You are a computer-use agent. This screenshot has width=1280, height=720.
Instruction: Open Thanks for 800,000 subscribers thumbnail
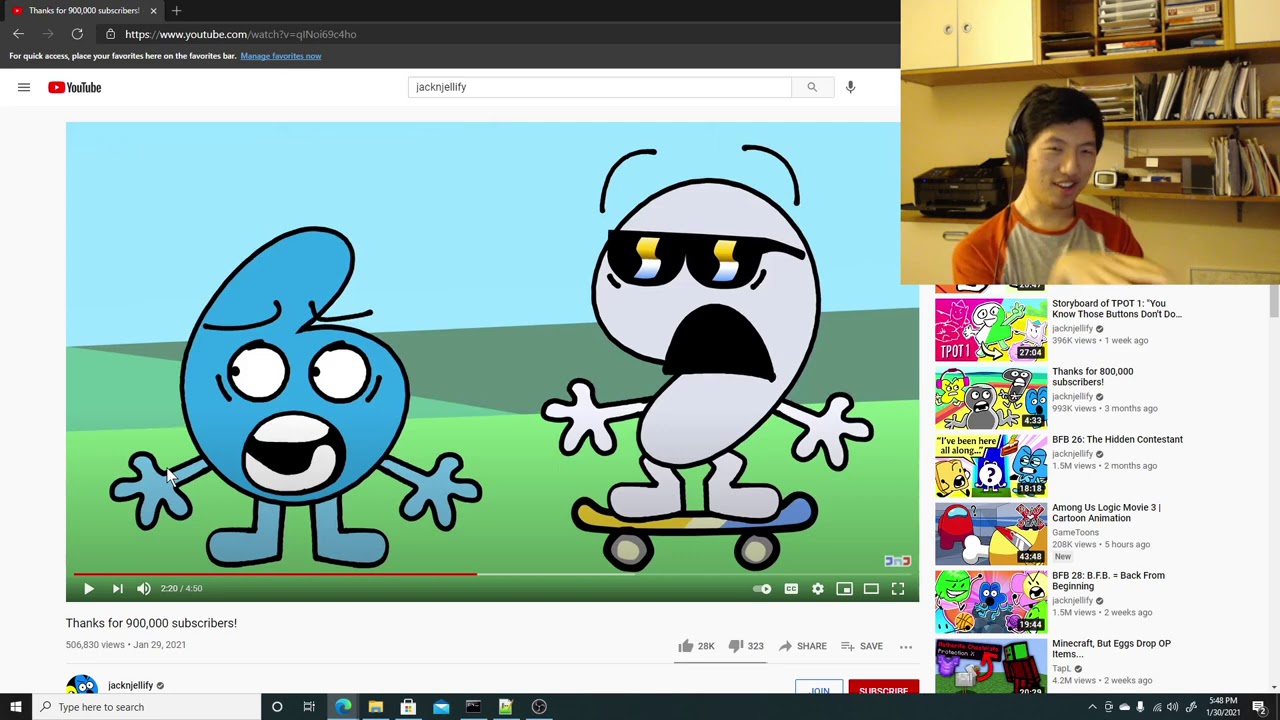[x=991, y=397]
